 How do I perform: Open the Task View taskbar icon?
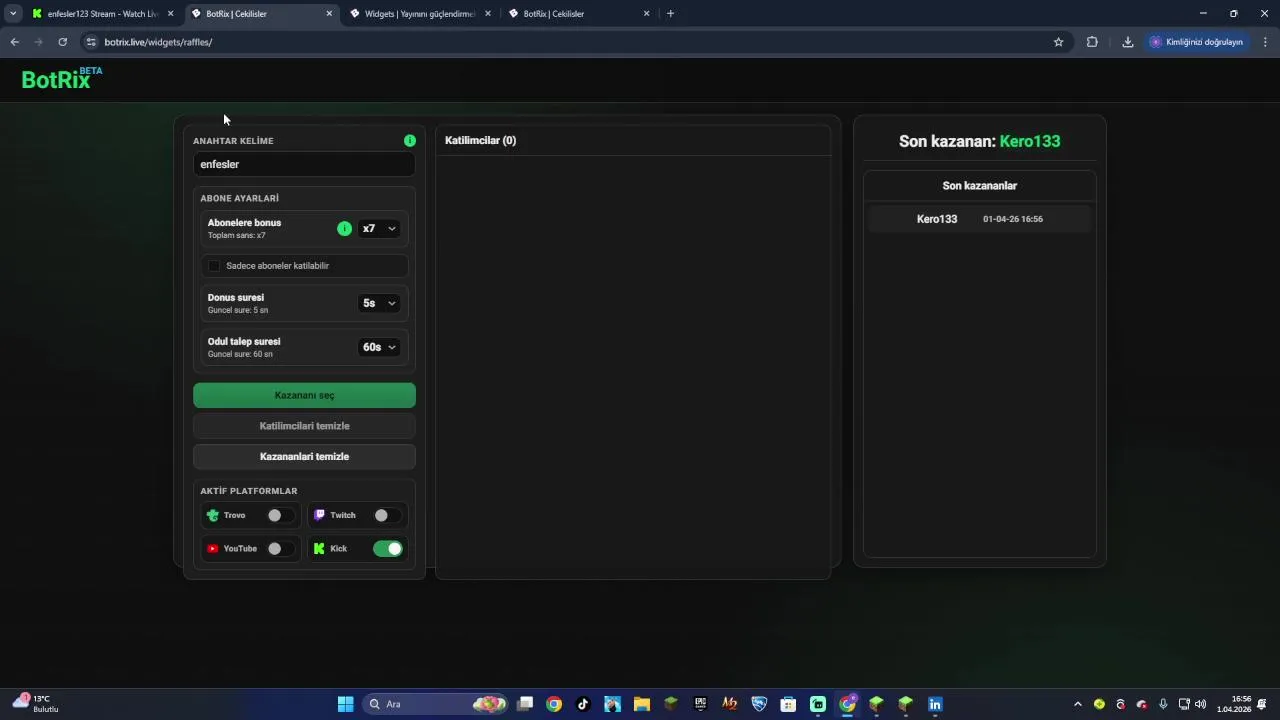click(x=525, y=704)
